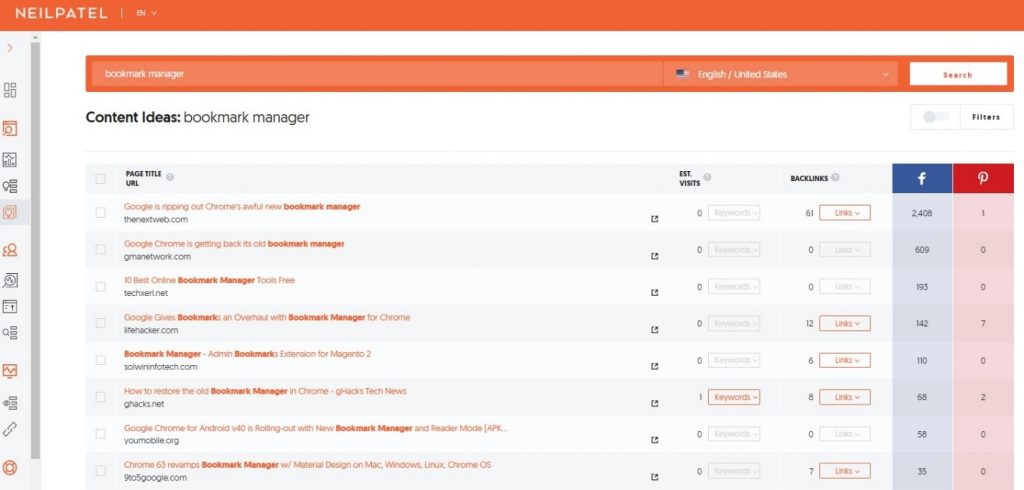Screen dimensions: 1024x490
Task: Check the youmobile.org row checkbox
Action: [101, 434]
